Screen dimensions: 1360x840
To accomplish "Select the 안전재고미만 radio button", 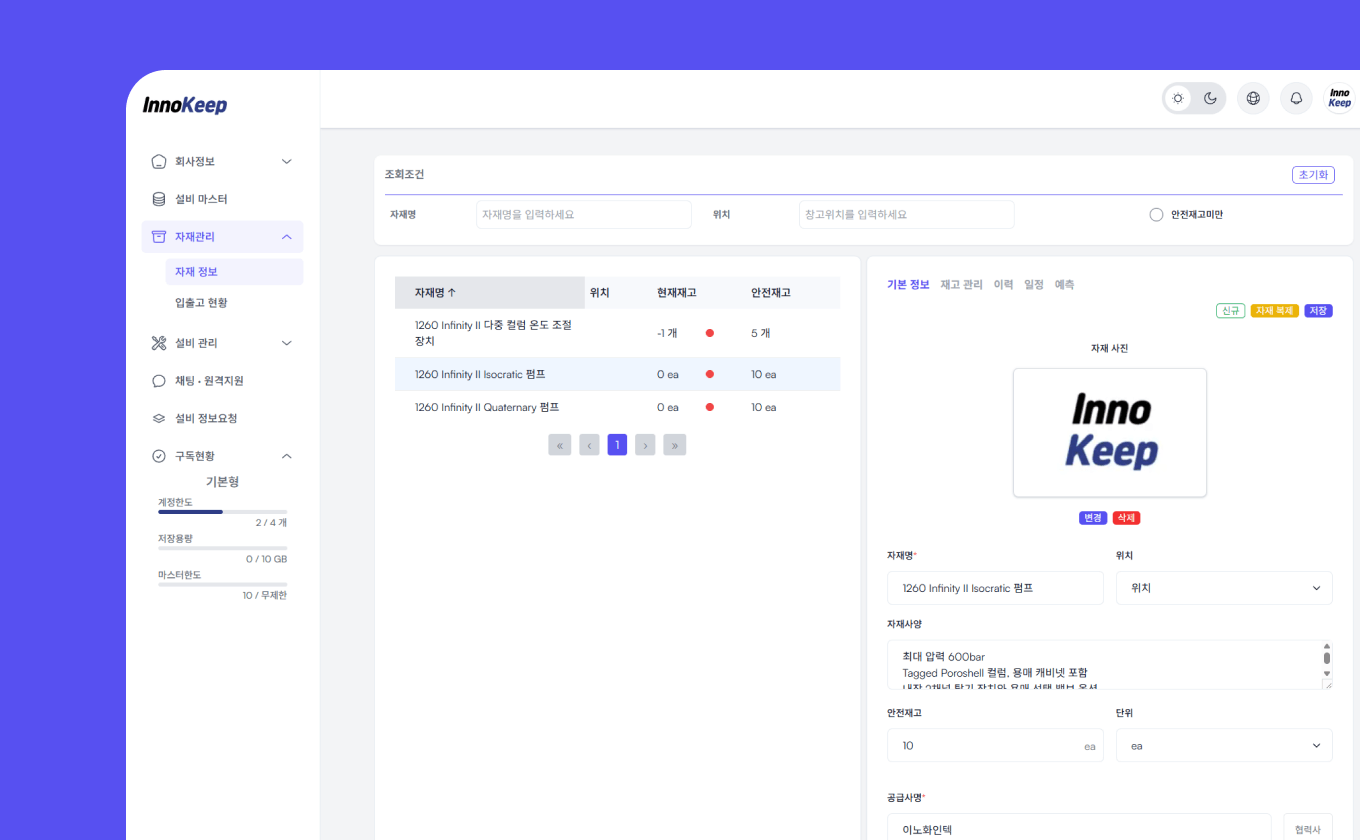I will click(x=1156, y=214).
